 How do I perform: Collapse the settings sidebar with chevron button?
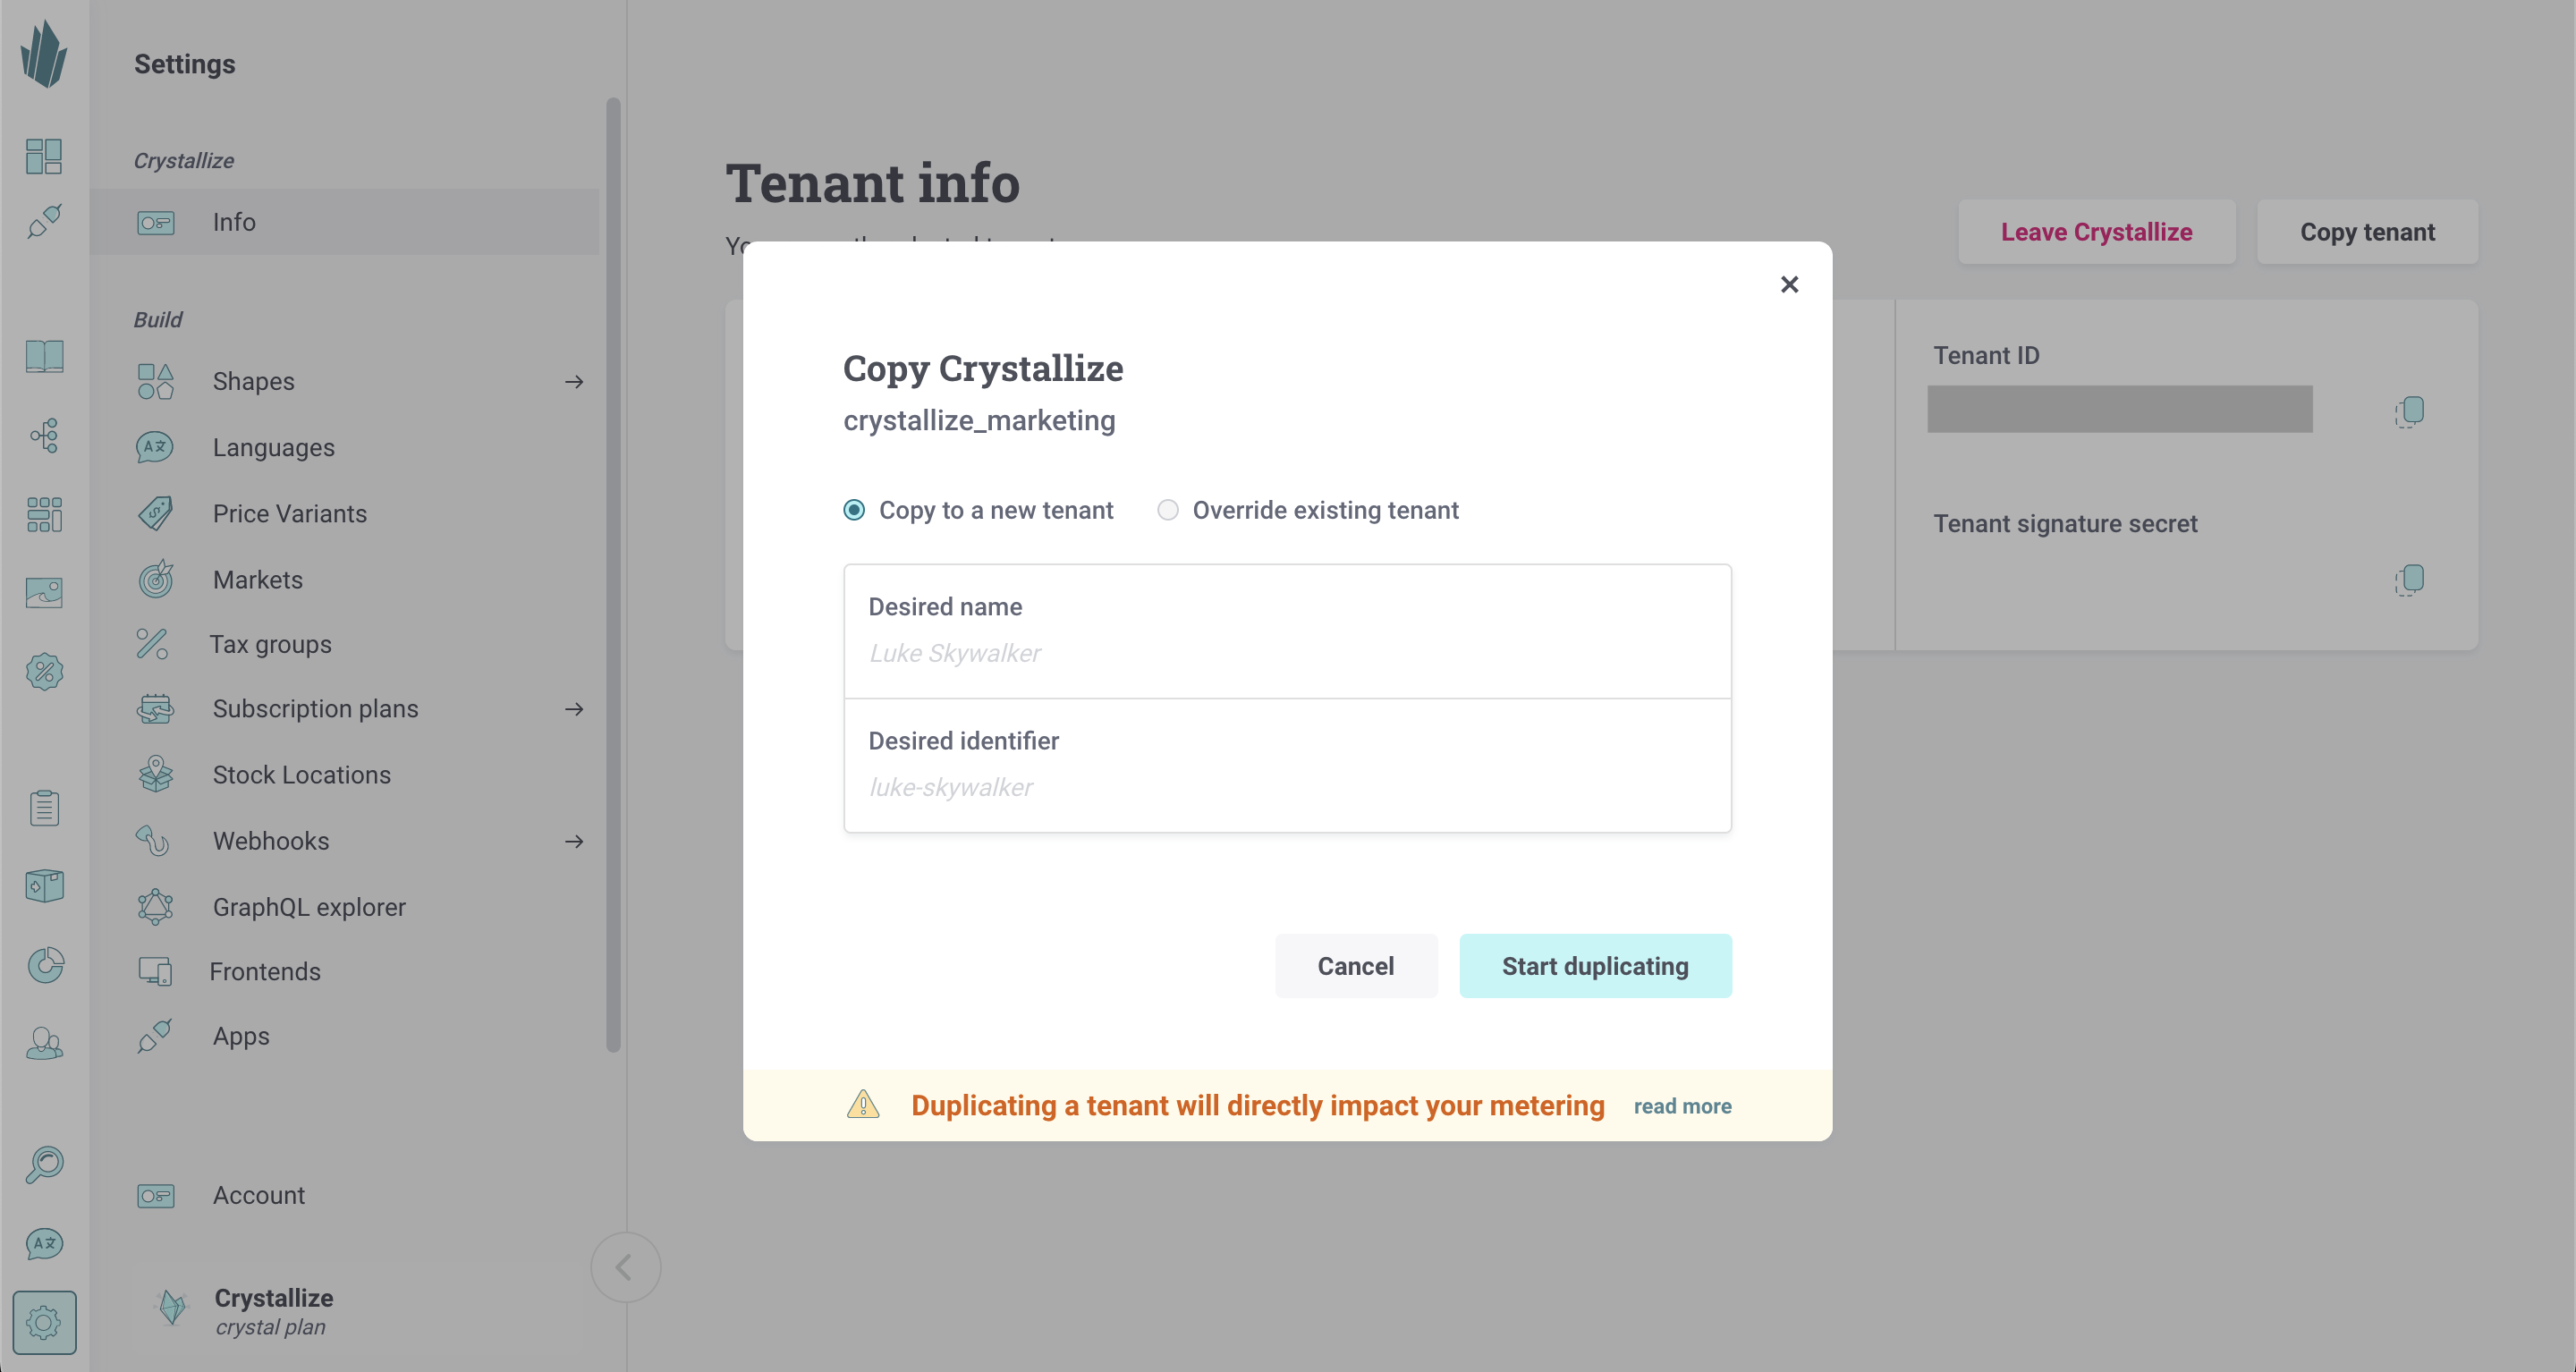click(x=625, y=1267)
